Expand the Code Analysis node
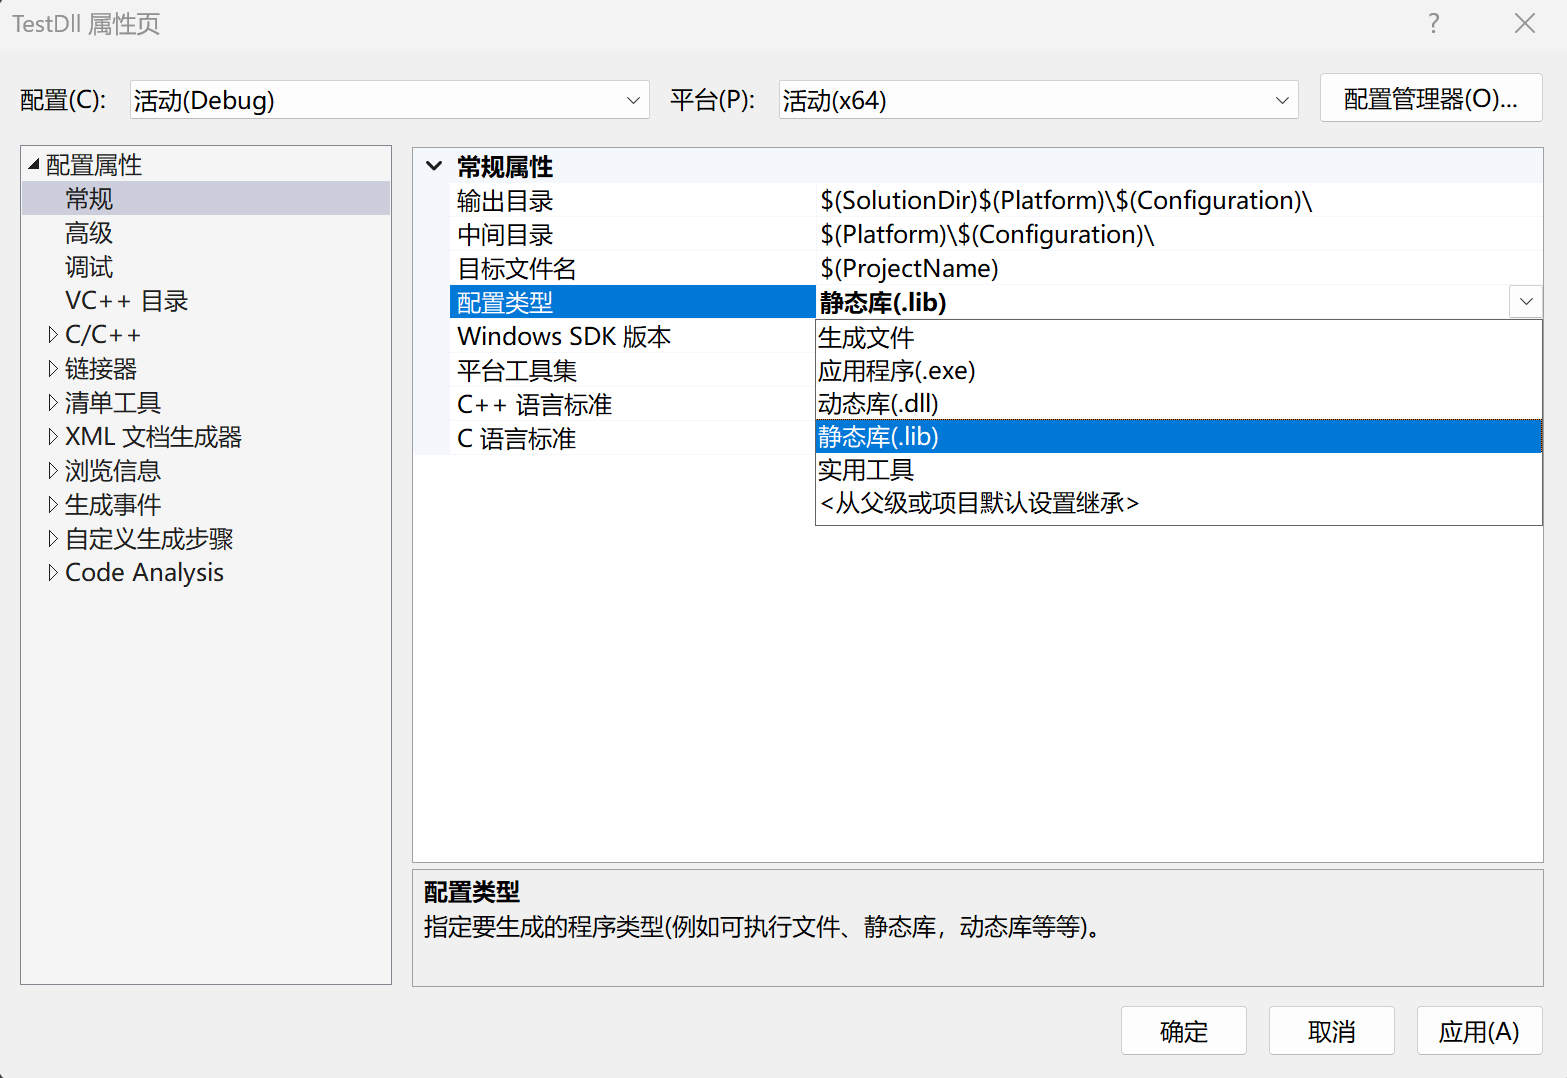1567x1078 pixels. (x=53, y=573)
